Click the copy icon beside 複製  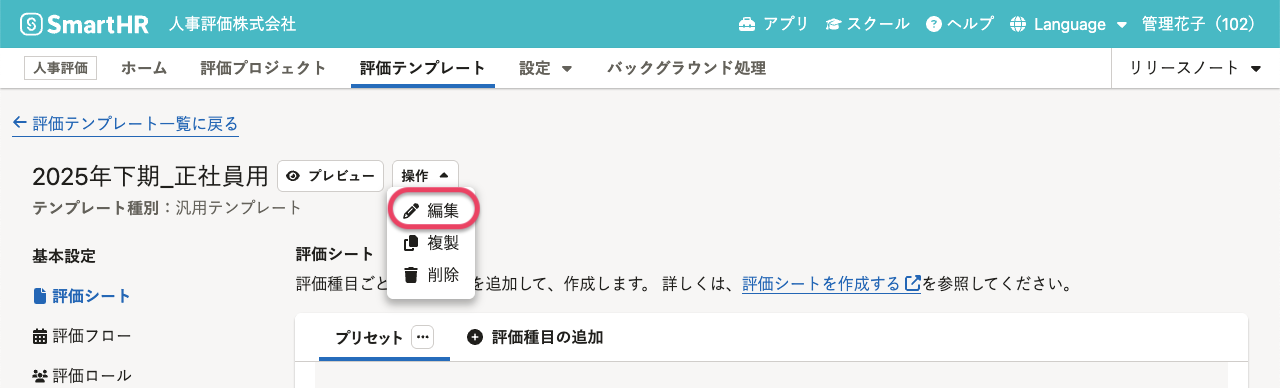[x=410, y=243]
